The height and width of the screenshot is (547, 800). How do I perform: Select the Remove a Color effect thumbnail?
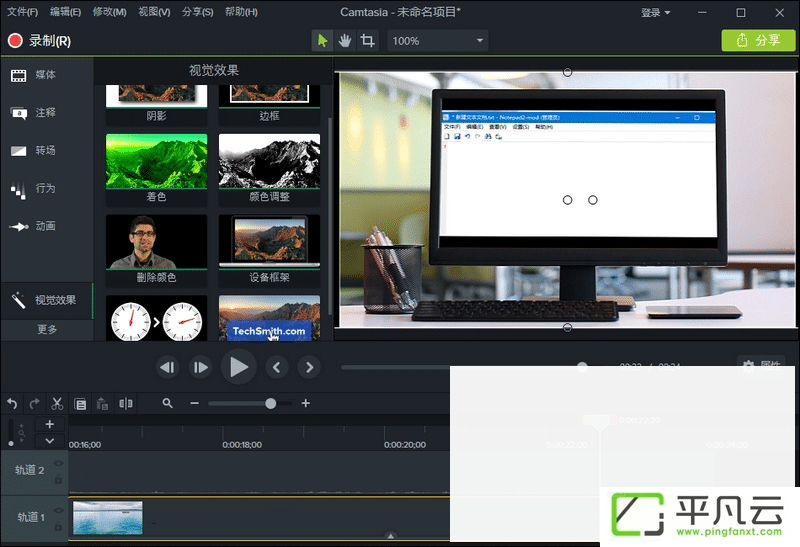coord(157,250)
